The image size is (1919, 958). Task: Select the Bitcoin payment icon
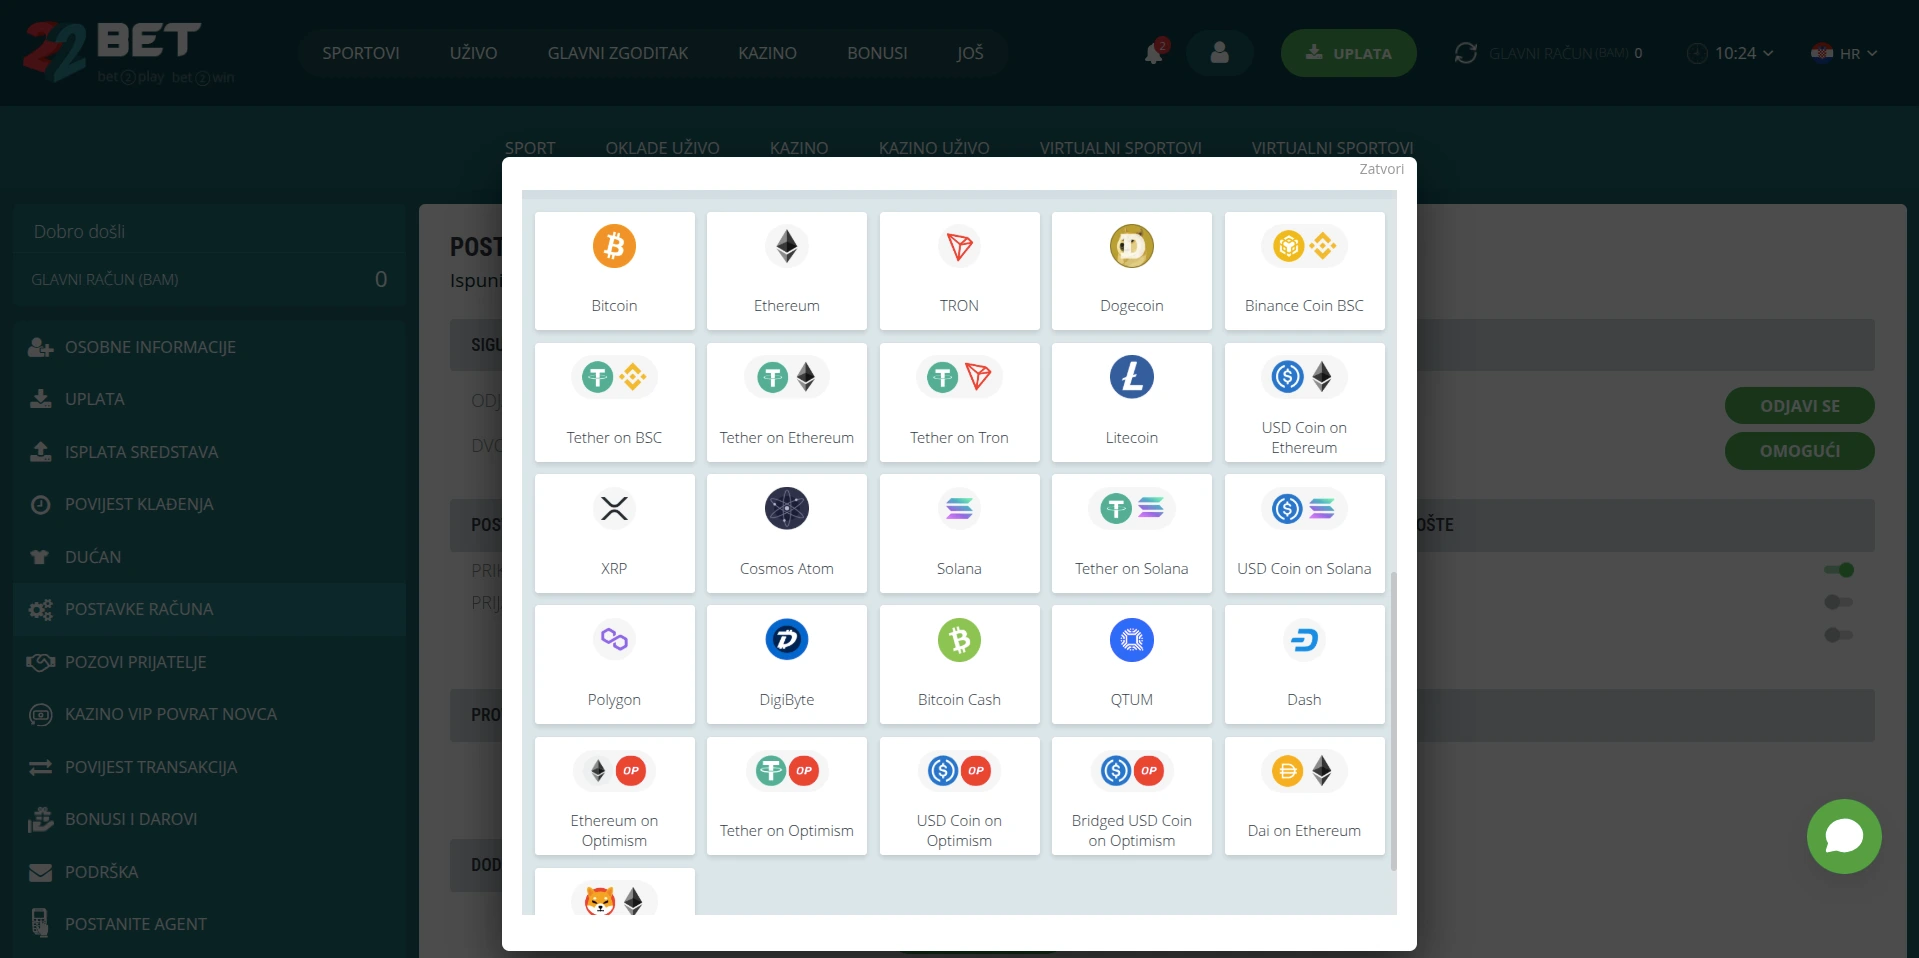coord(614,247)
